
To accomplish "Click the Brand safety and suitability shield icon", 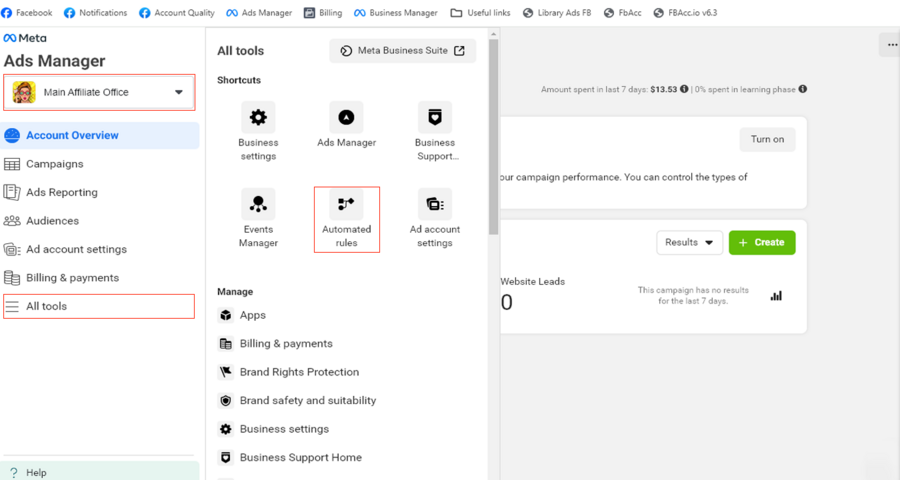I will 226,401.
